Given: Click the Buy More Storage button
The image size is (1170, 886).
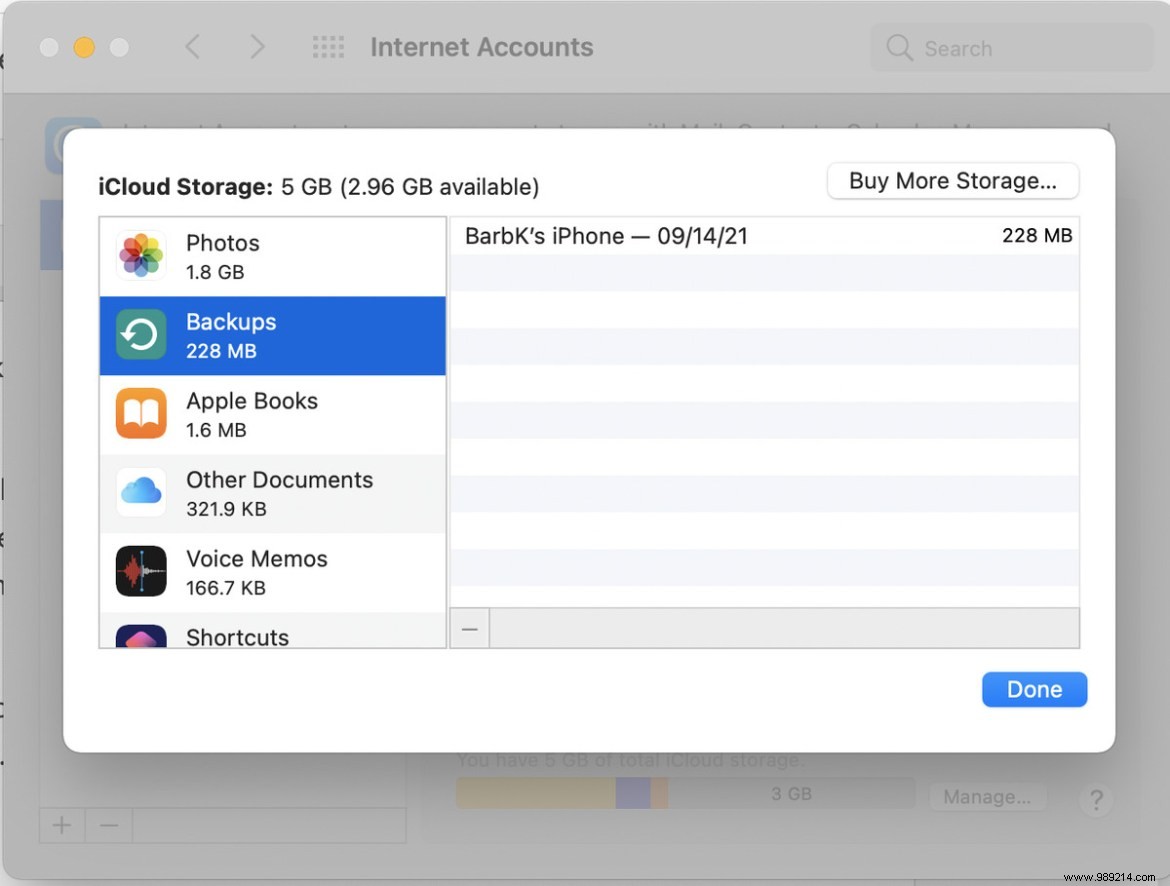Looking at the screenshot, I should coord(952,181).
